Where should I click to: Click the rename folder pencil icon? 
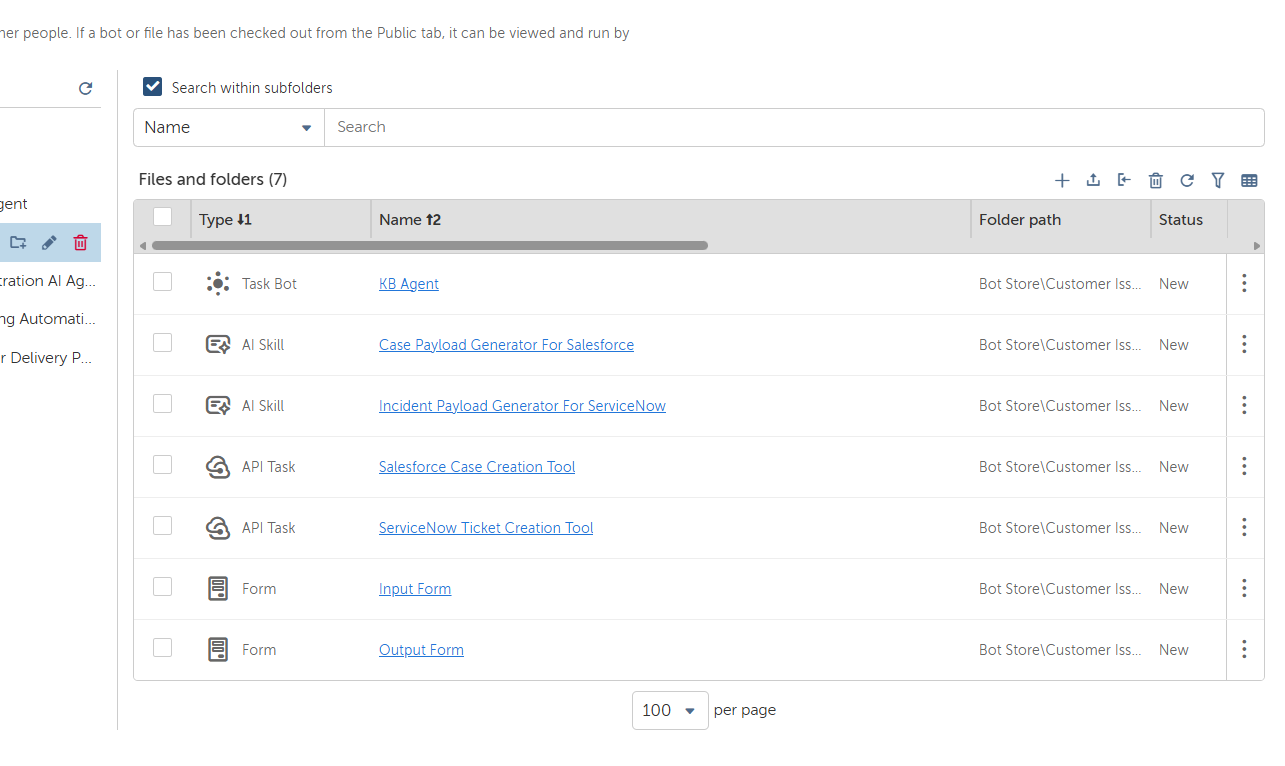[49, 242]
